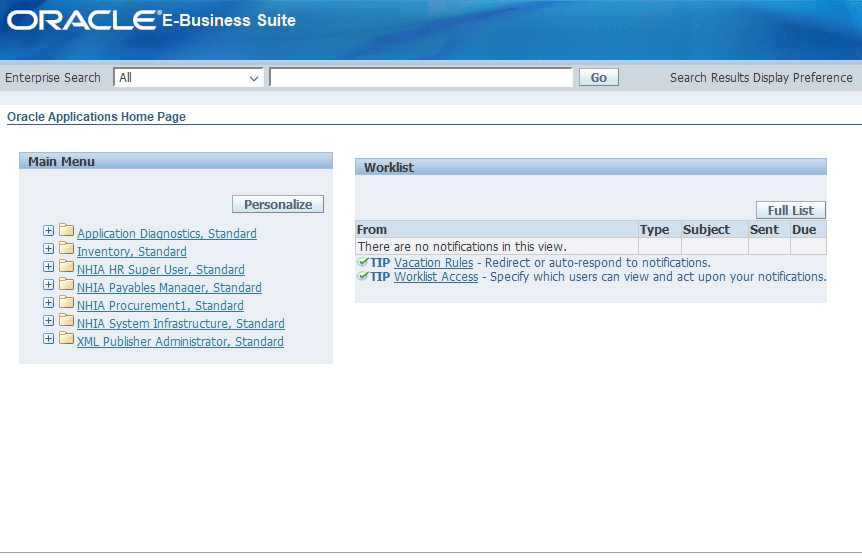Click the Personalize button

(x=278, y=204)
